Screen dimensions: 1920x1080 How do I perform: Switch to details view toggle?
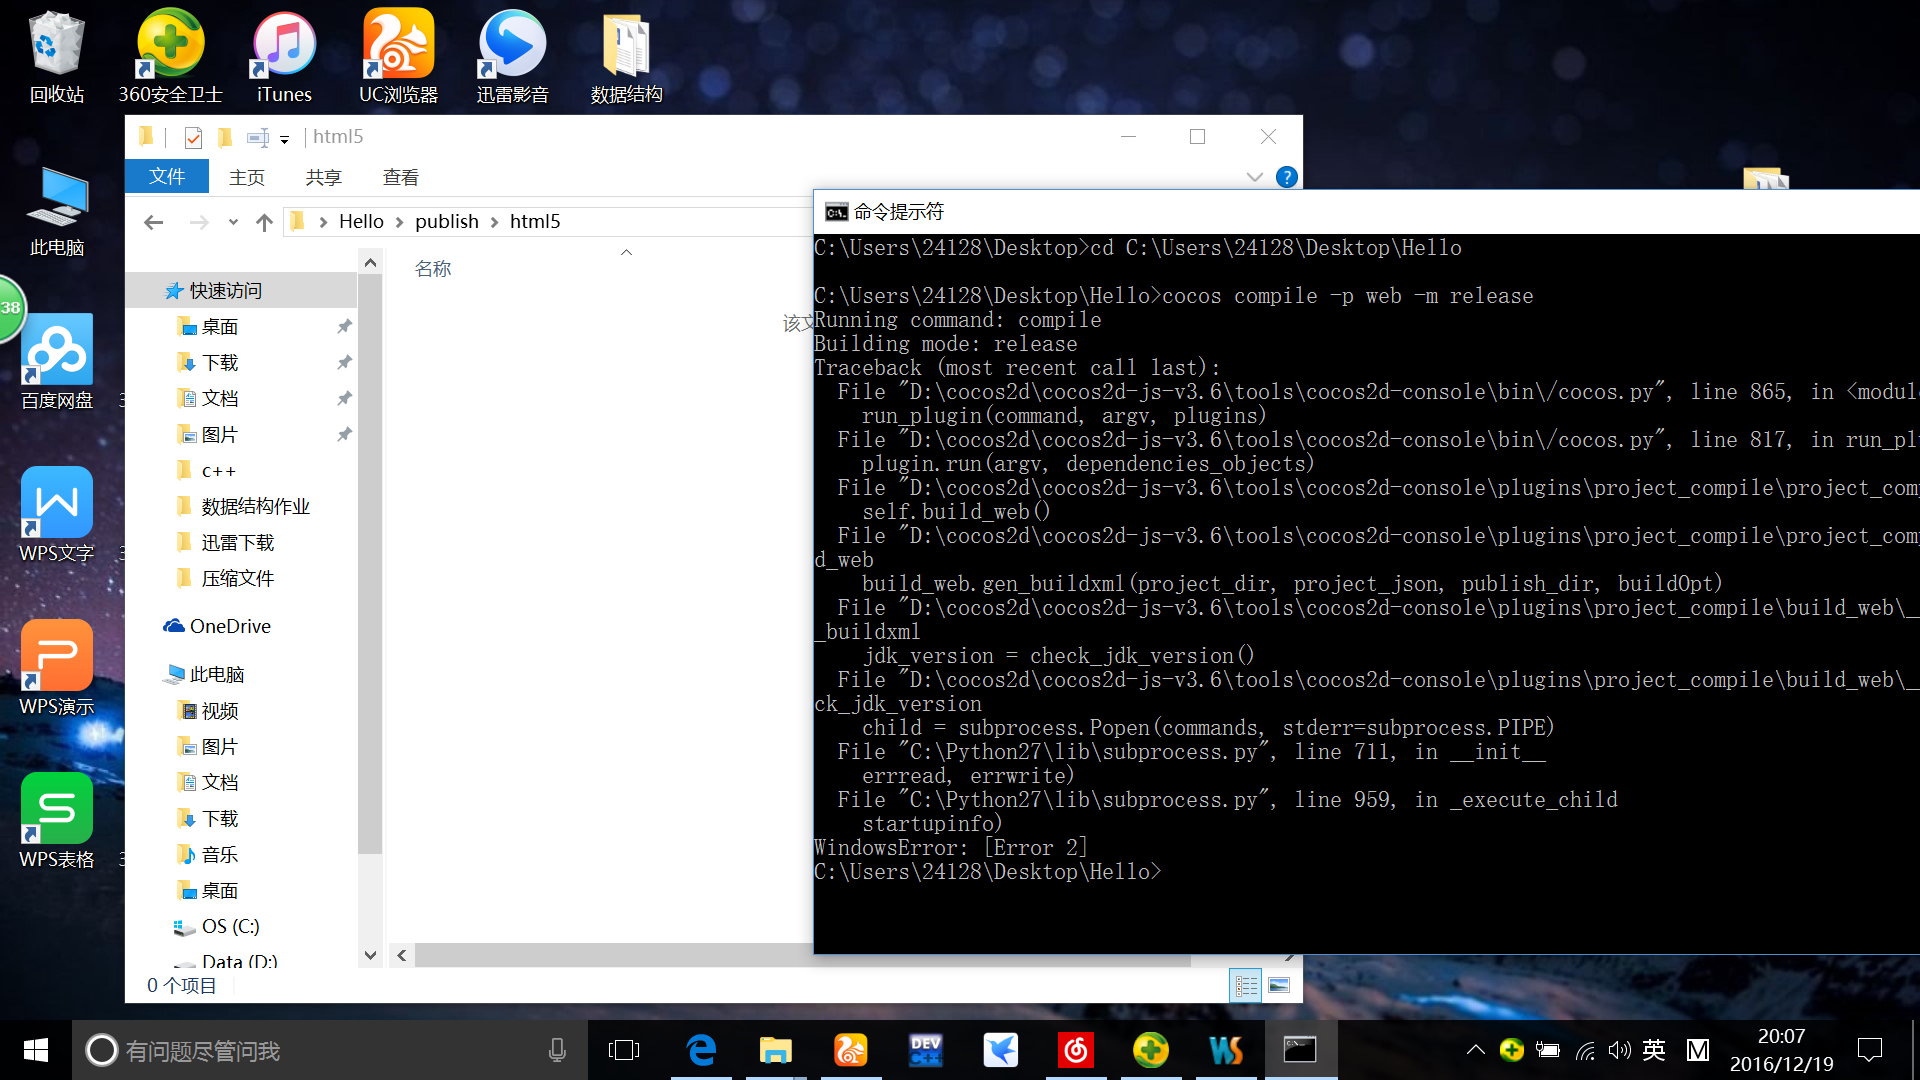pos(1246,986)
